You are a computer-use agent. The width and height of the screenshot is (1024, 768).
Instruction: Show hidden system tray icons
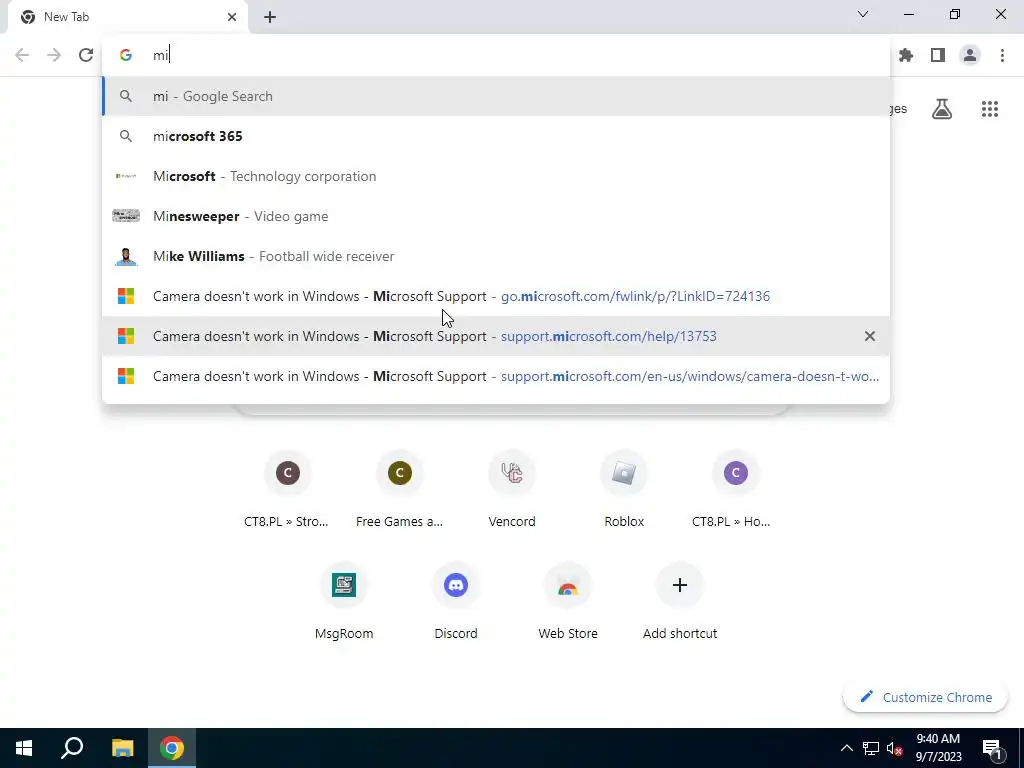(846, 748)
